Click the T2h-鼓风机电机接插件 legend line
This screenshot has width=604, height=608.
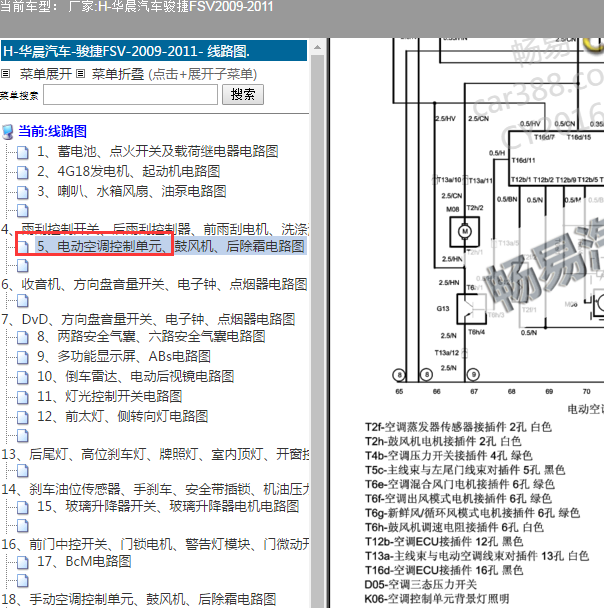(x=443, y=442)
